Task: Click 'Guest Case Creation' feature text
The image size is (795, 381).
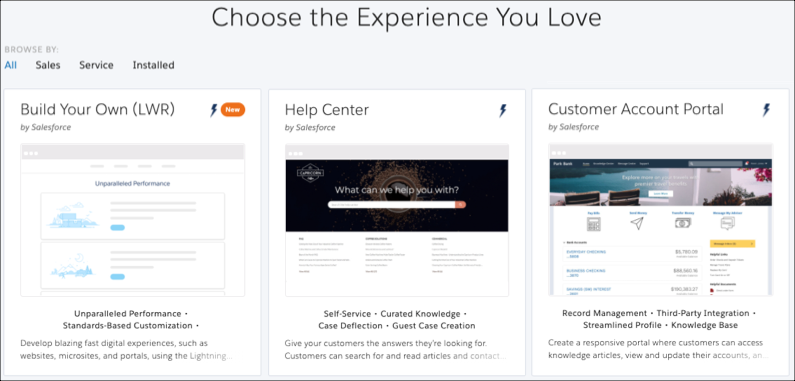Action: coord(434,326)
